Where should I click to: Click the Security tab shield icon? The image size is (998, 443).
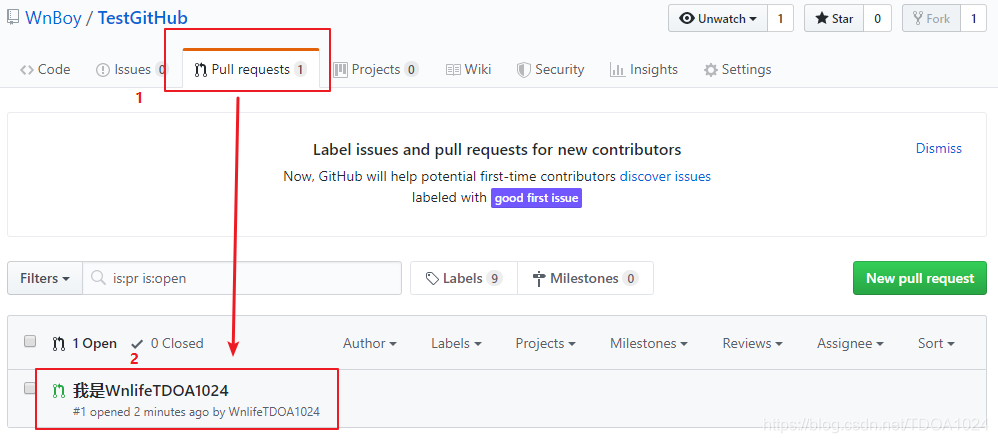tap(523, 70)
